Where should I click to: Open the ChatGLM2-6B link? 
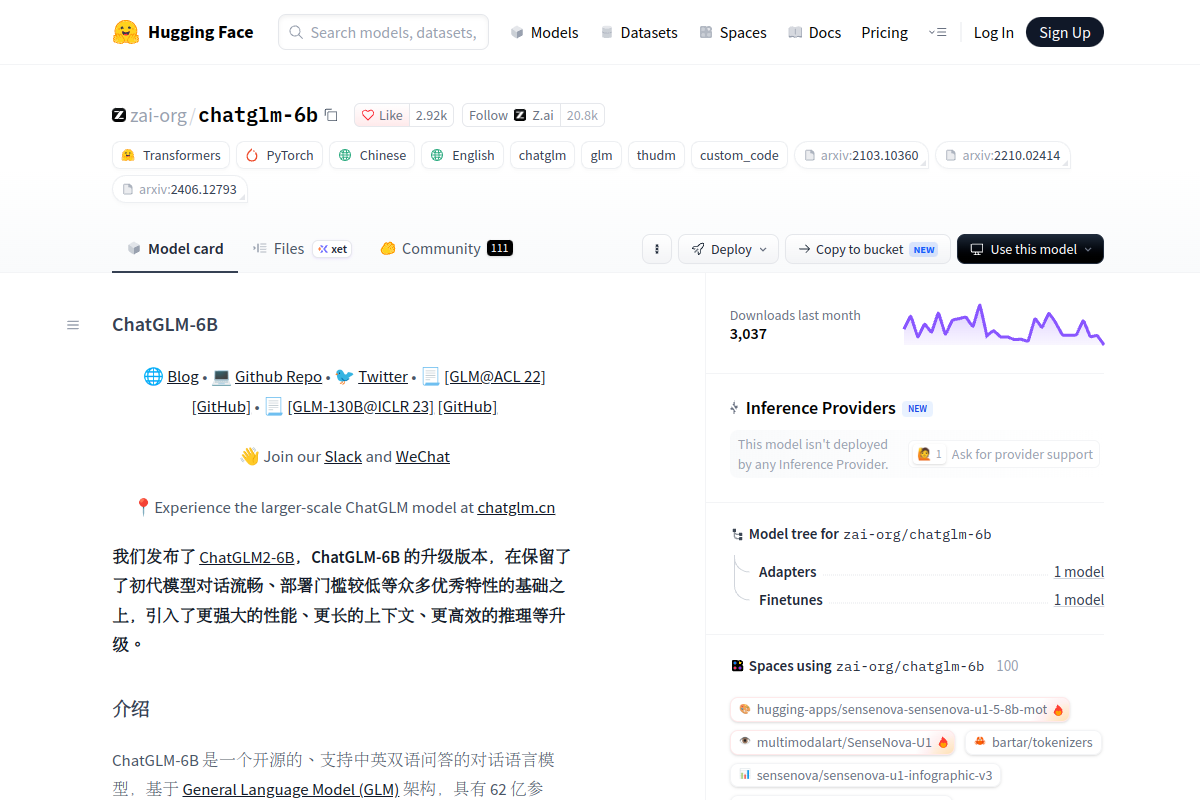coord(247,557)
